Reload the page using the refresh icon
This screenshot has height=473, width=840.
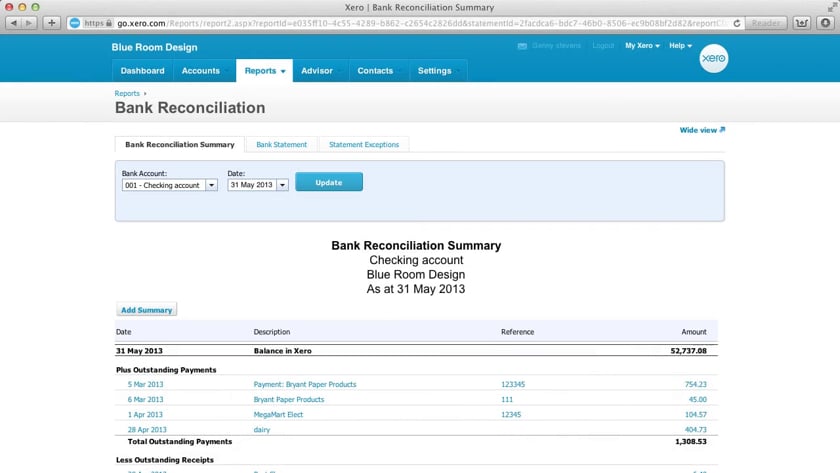737,23
